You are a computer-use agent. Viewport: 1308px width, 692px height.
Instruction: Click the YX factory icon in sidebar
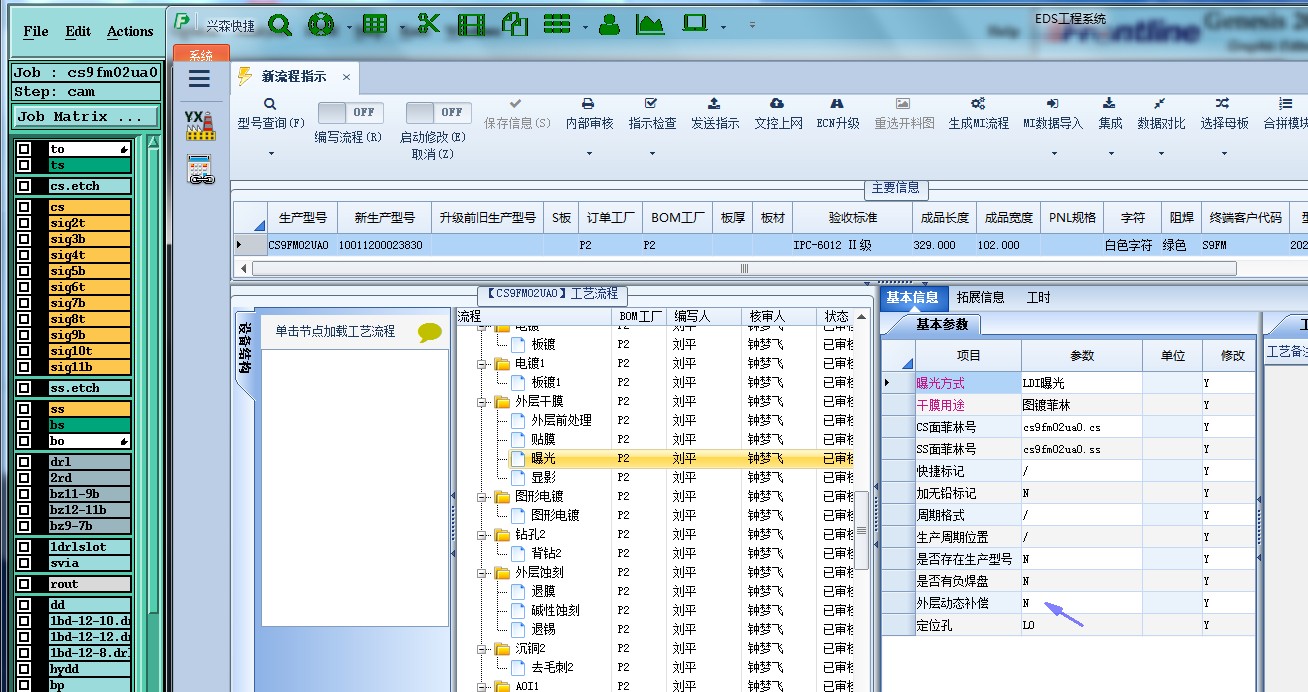[200, 126]
